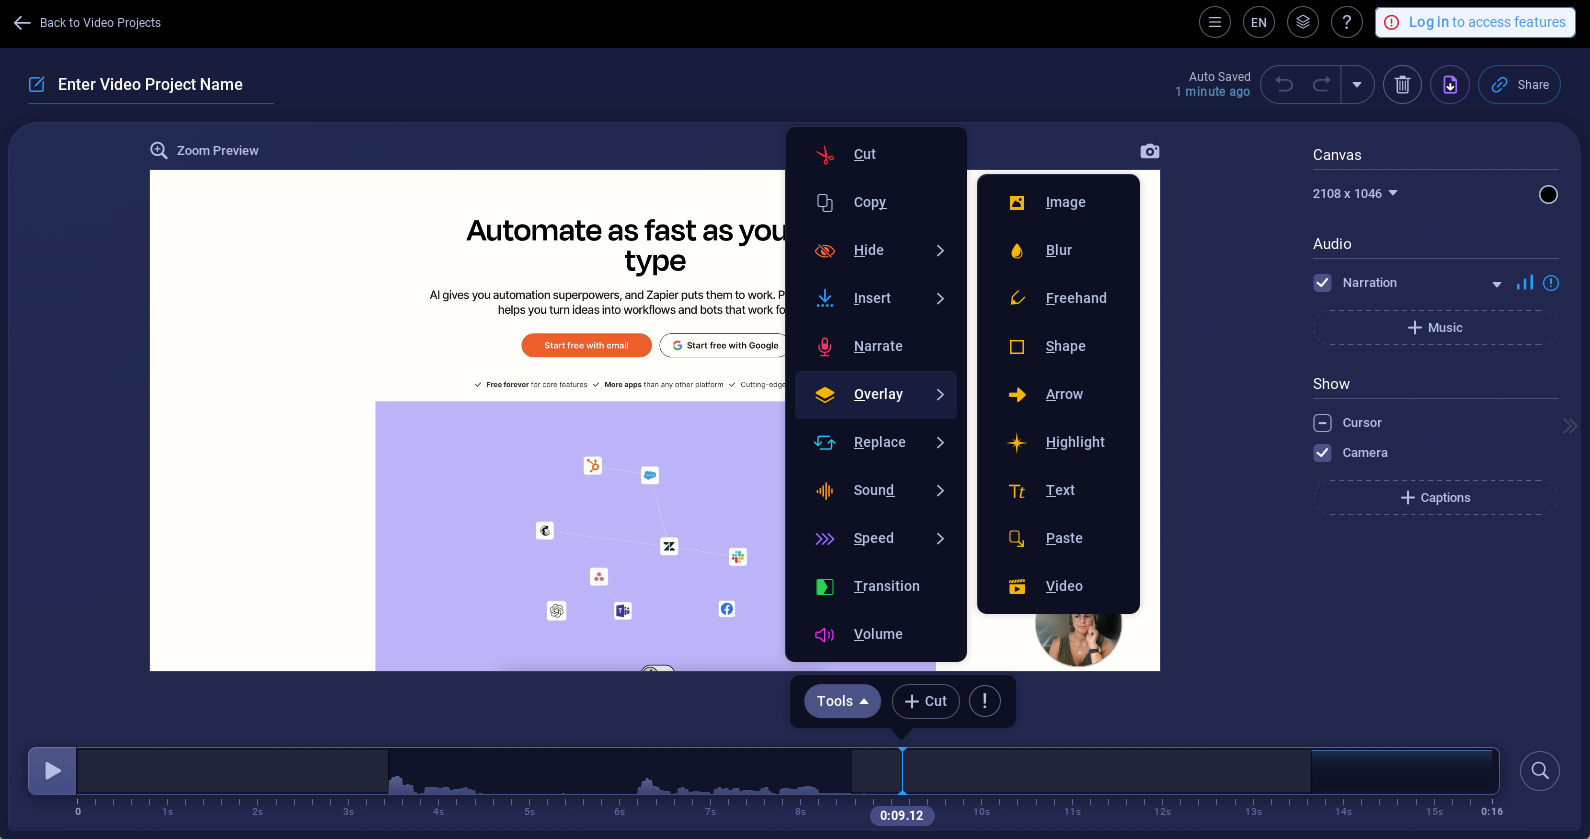Click the Video overlay clapper icon
The height and width of the screenshot is (839, 1590).
(1017, 586)
